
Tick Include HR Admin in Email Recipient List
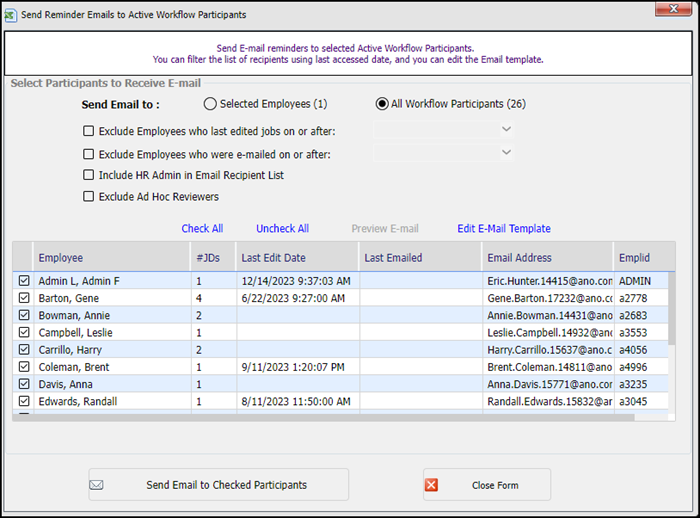[89, 175]
